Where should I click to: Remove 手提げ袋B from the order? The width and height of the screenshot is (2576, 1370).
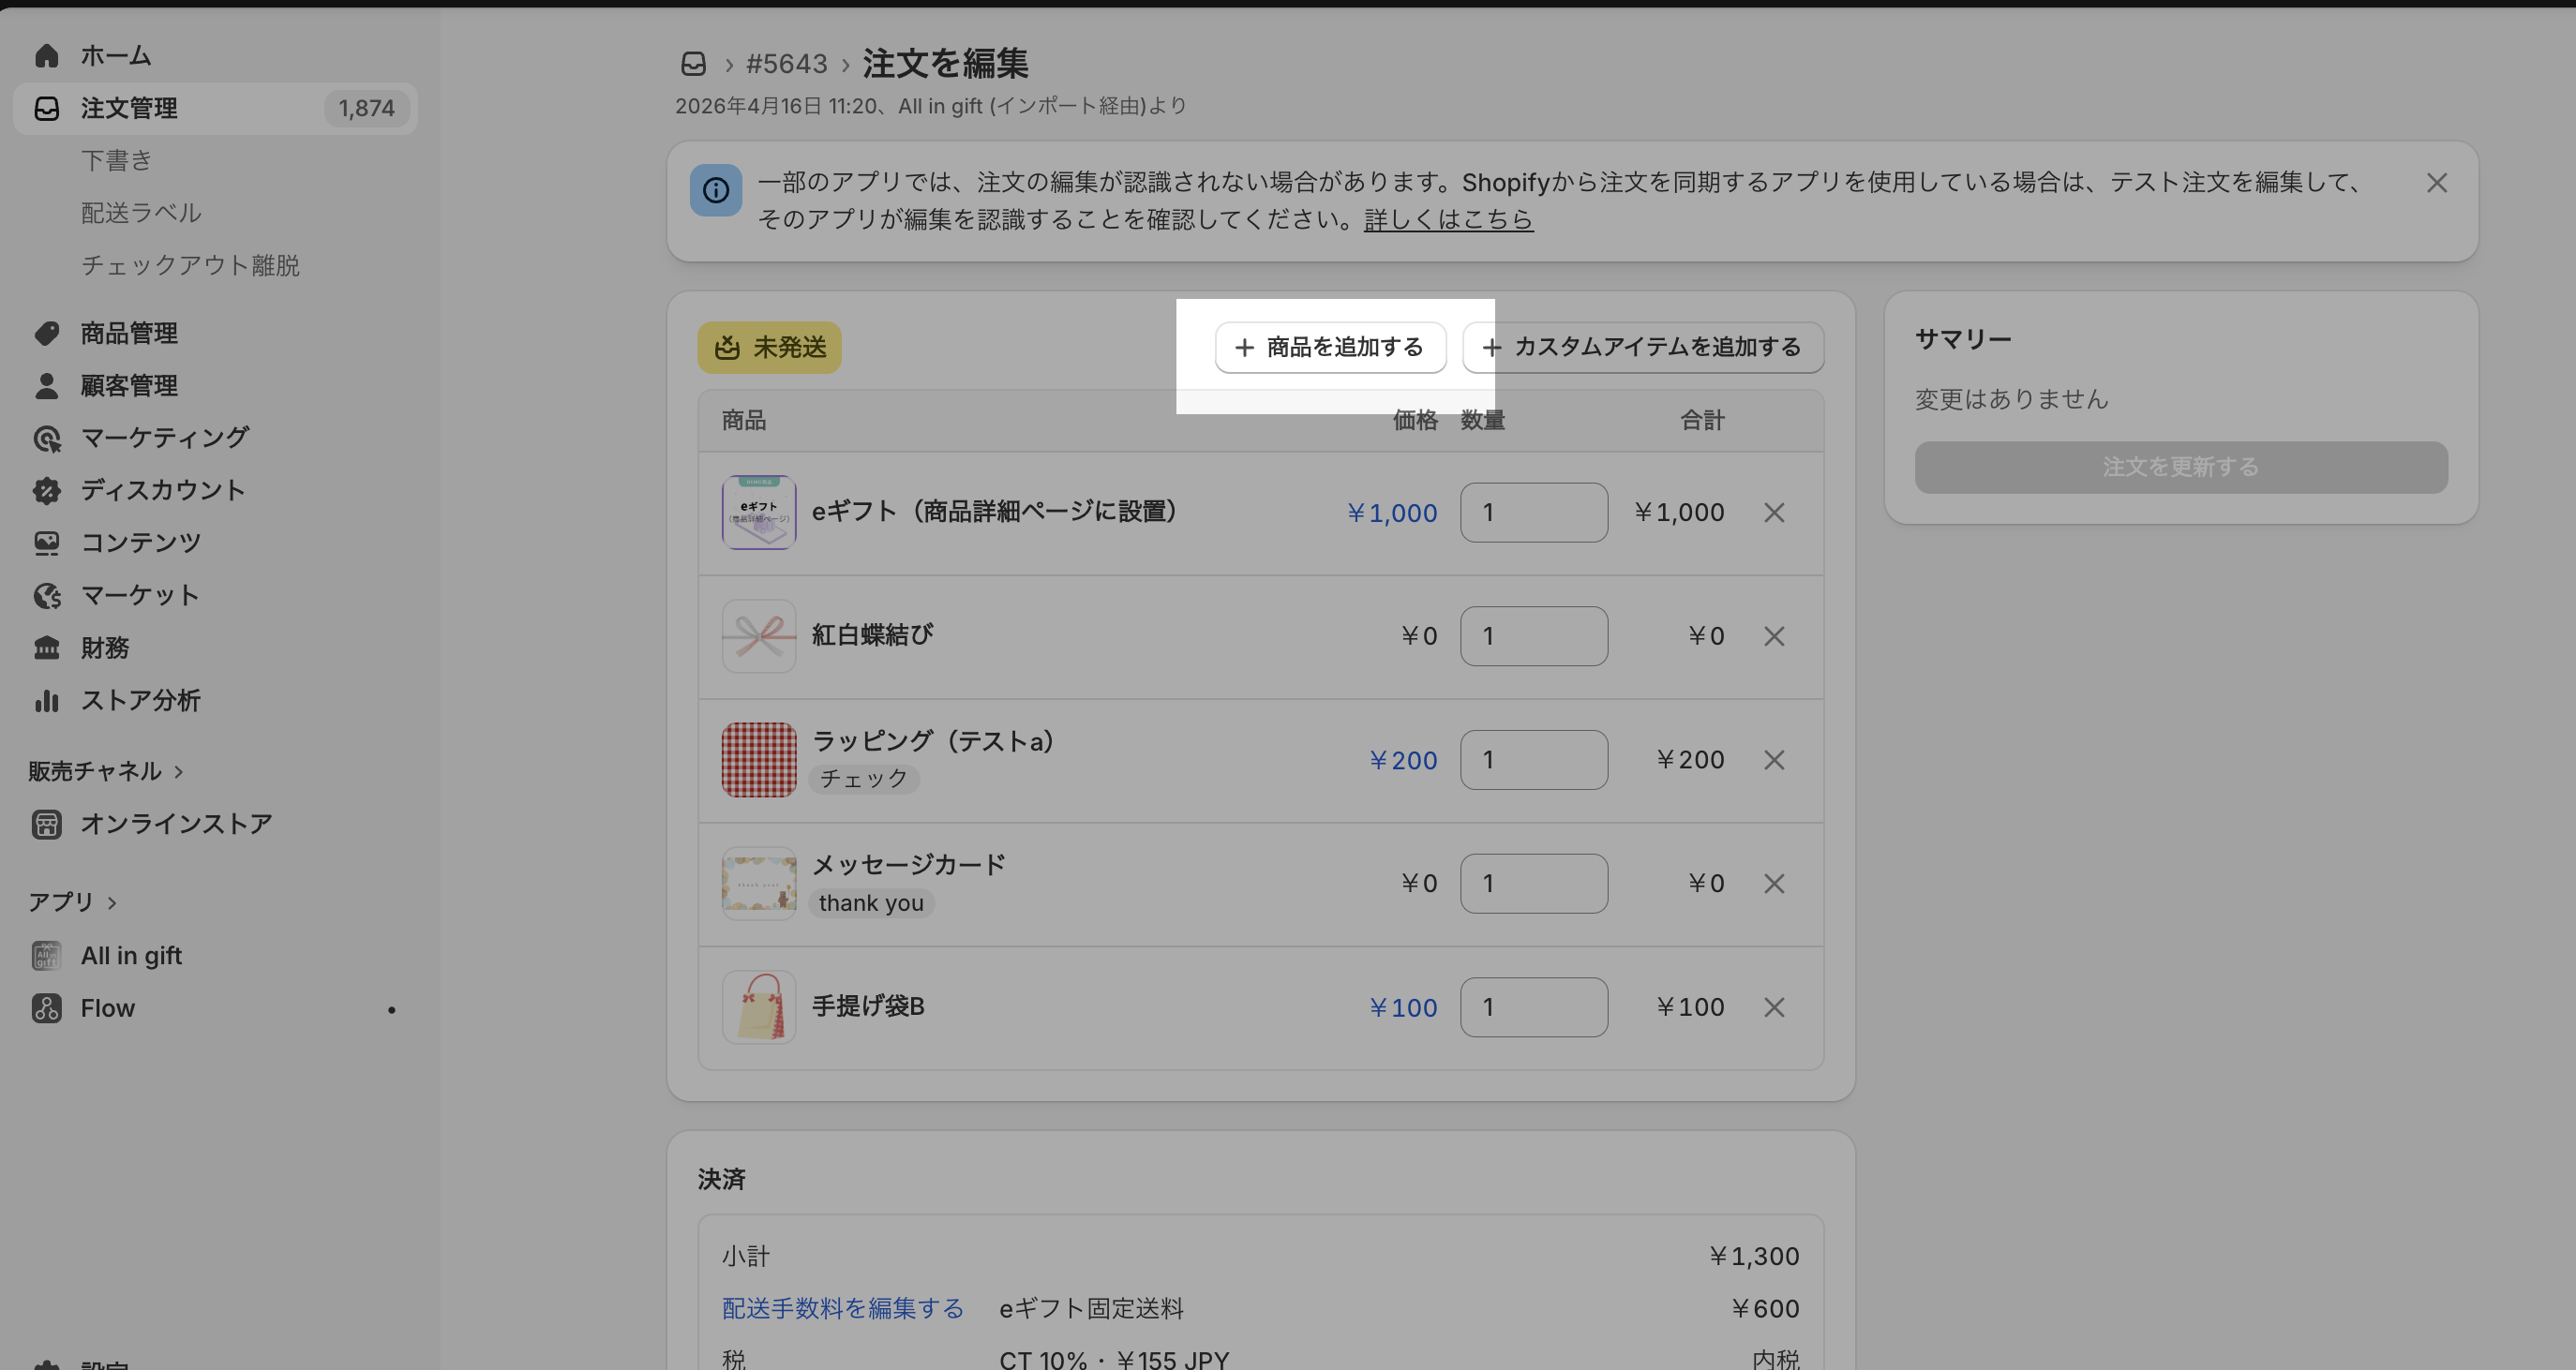click(x=1774, y=1007)
